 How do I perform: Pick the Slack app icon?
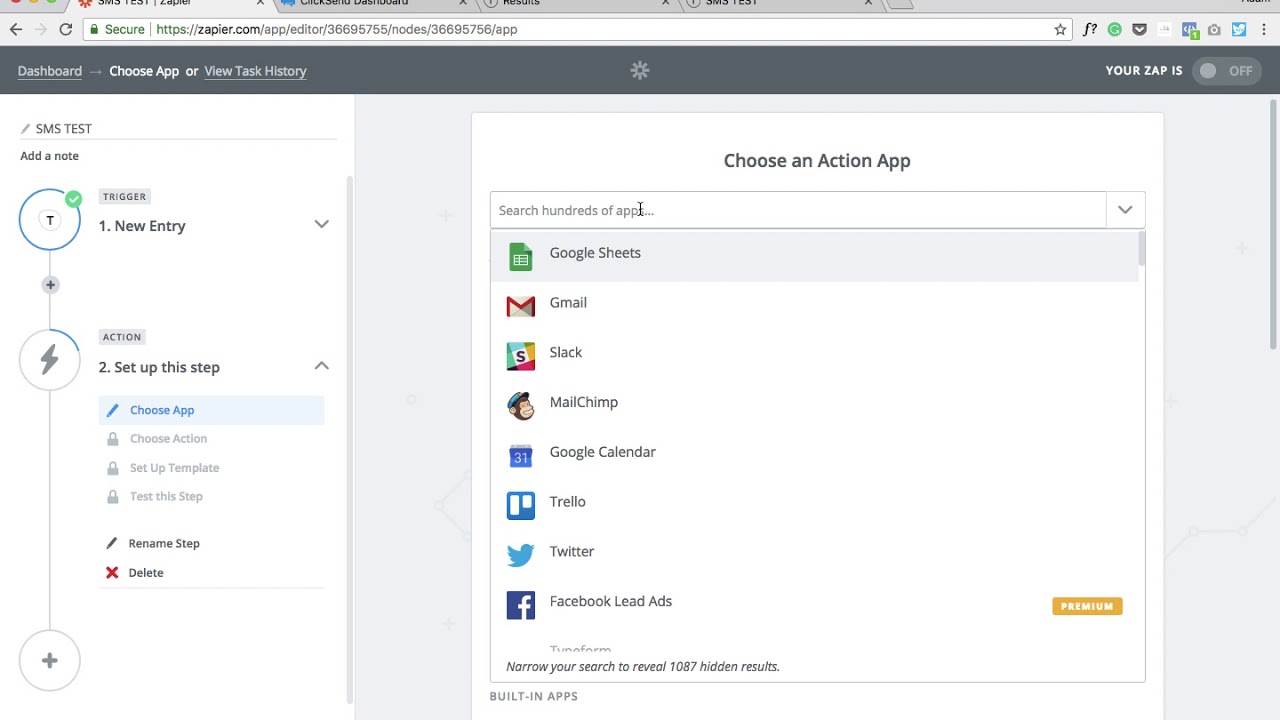coord(520,356)
